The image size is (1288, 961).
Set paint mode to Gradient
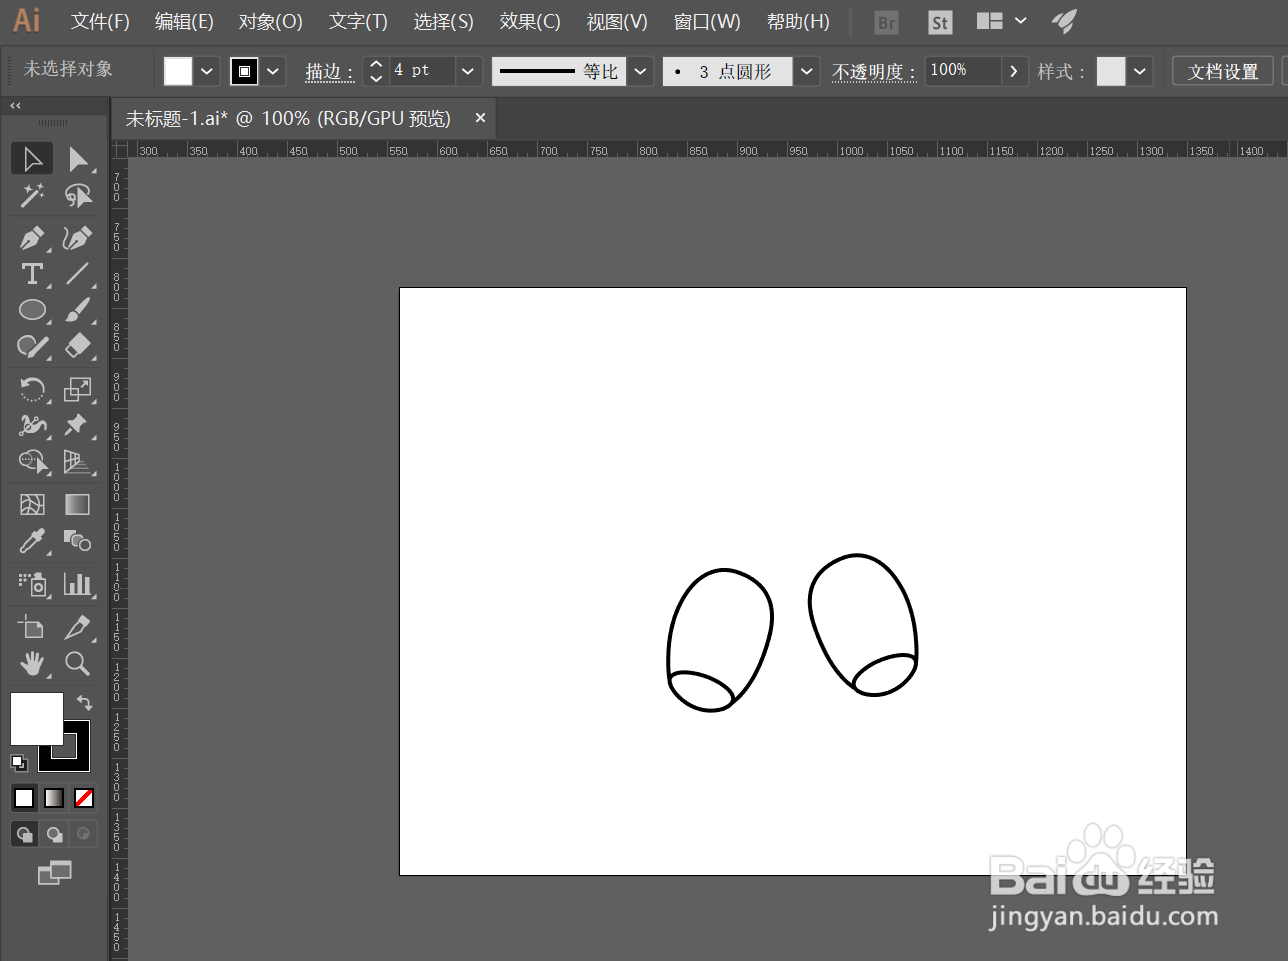point(54,797)
